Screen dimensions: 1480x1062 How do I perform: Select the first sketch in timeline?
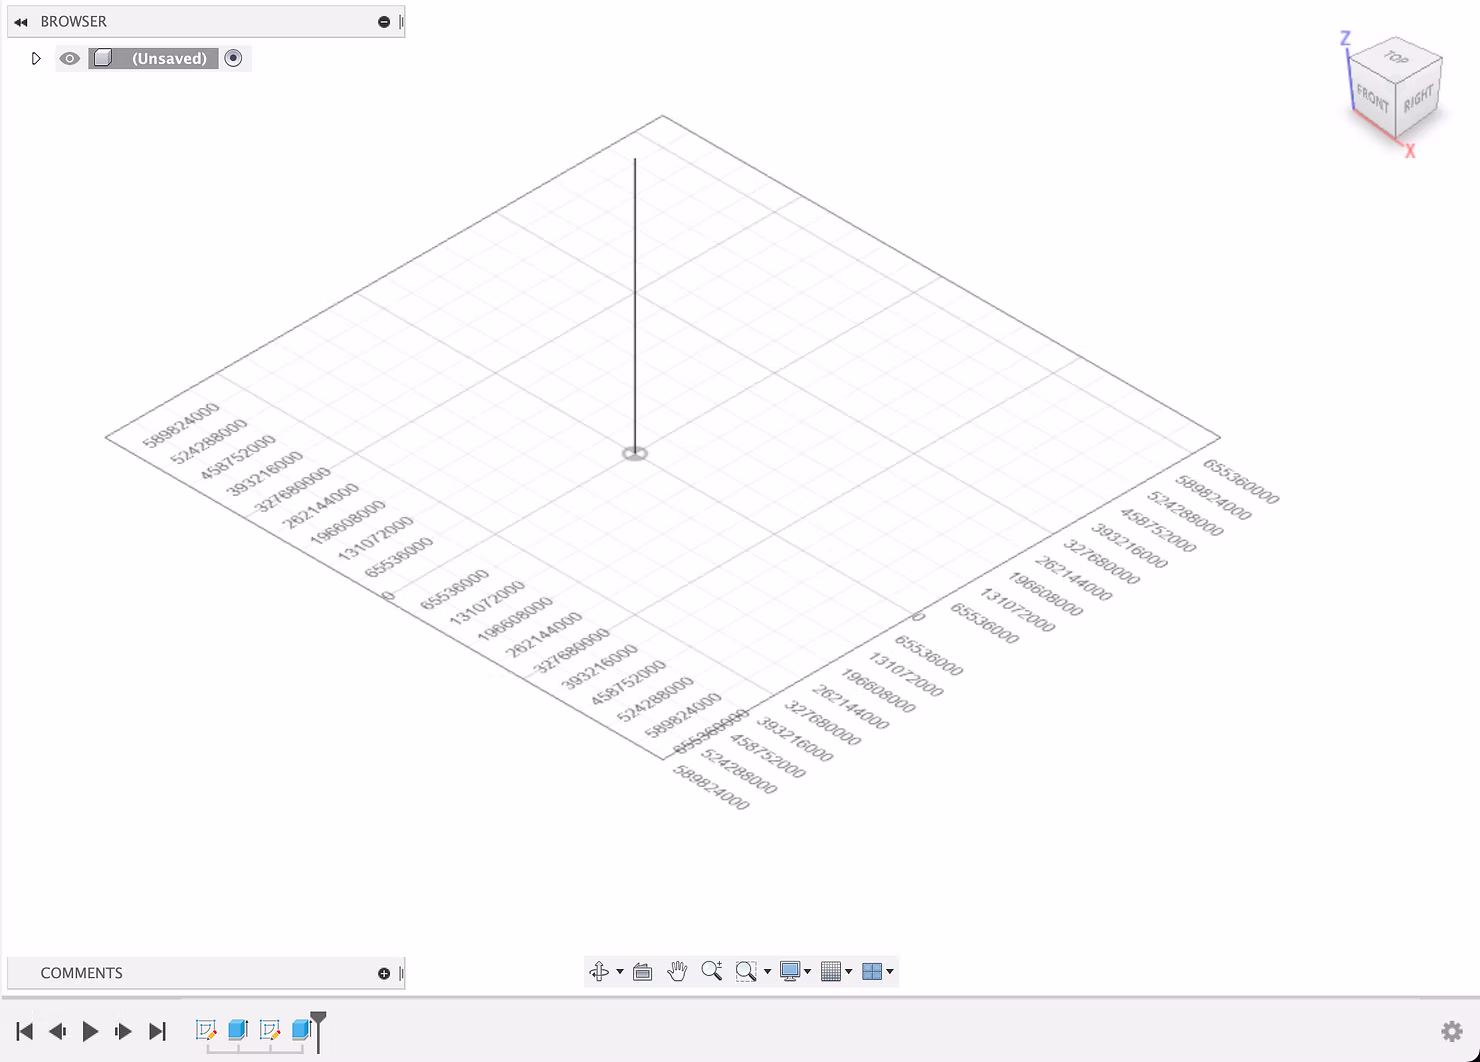pos(206,1030)
